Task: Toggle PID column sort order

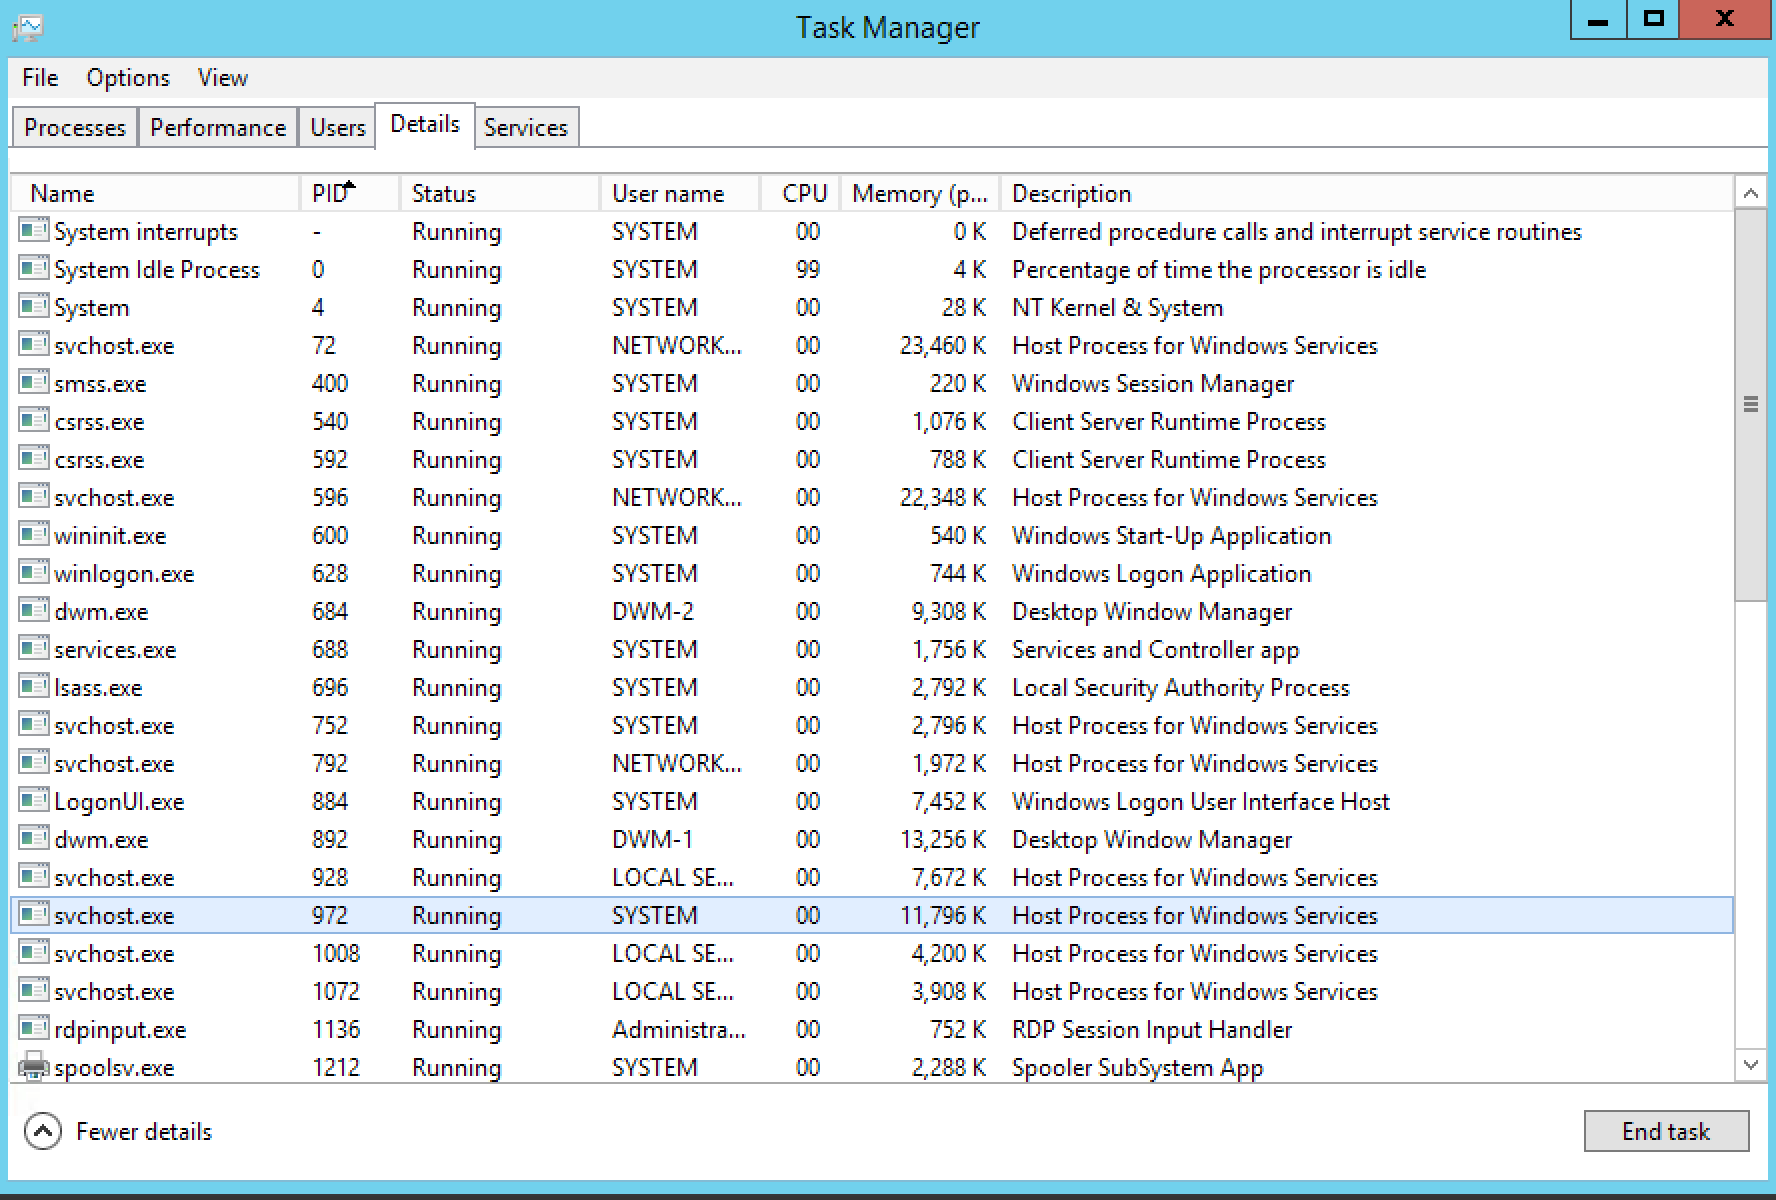Action: coord(330,192)
